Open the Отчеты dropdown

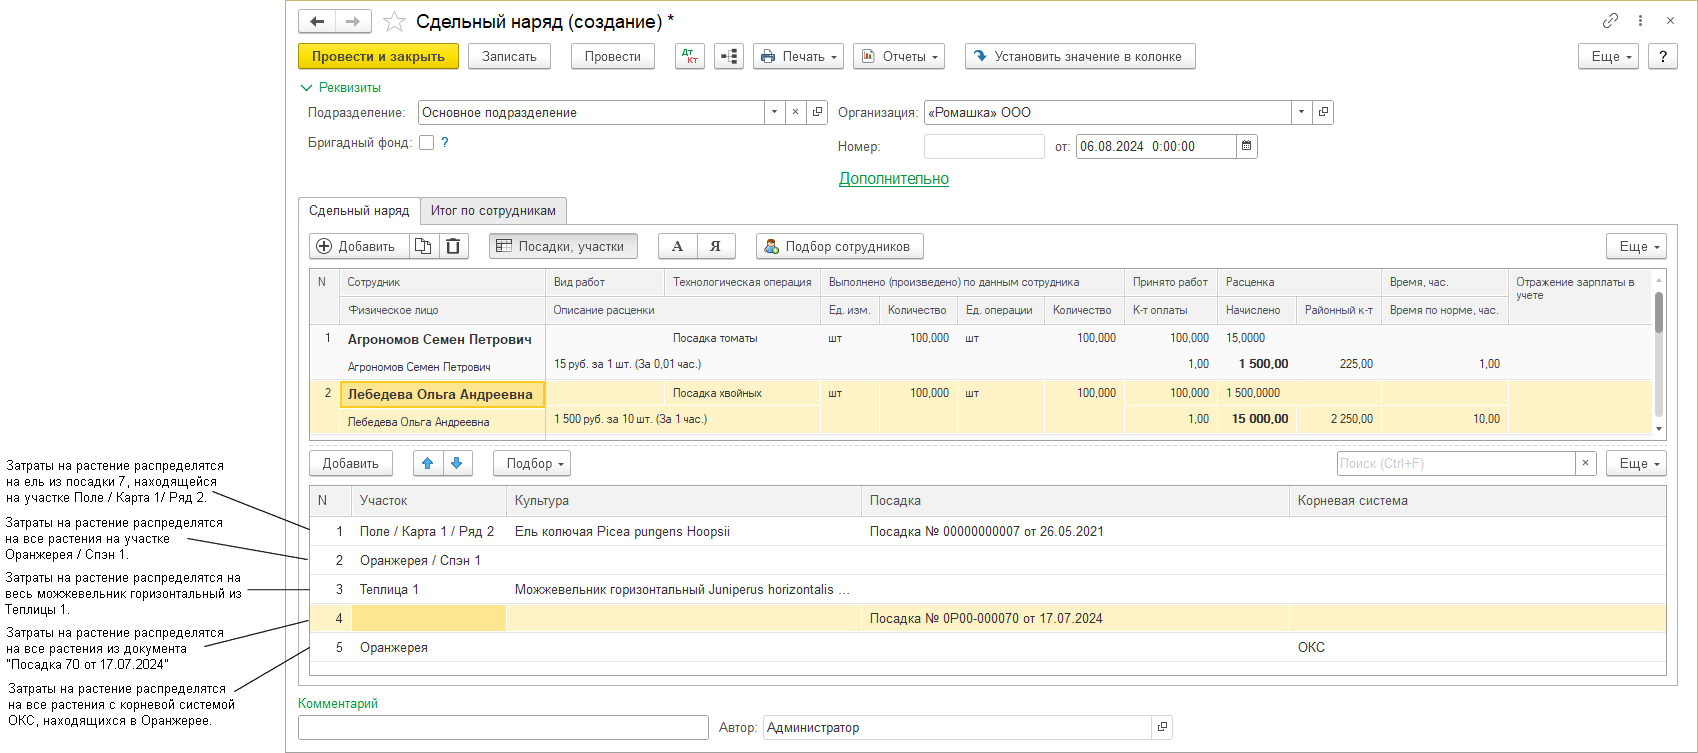(900, 56)
